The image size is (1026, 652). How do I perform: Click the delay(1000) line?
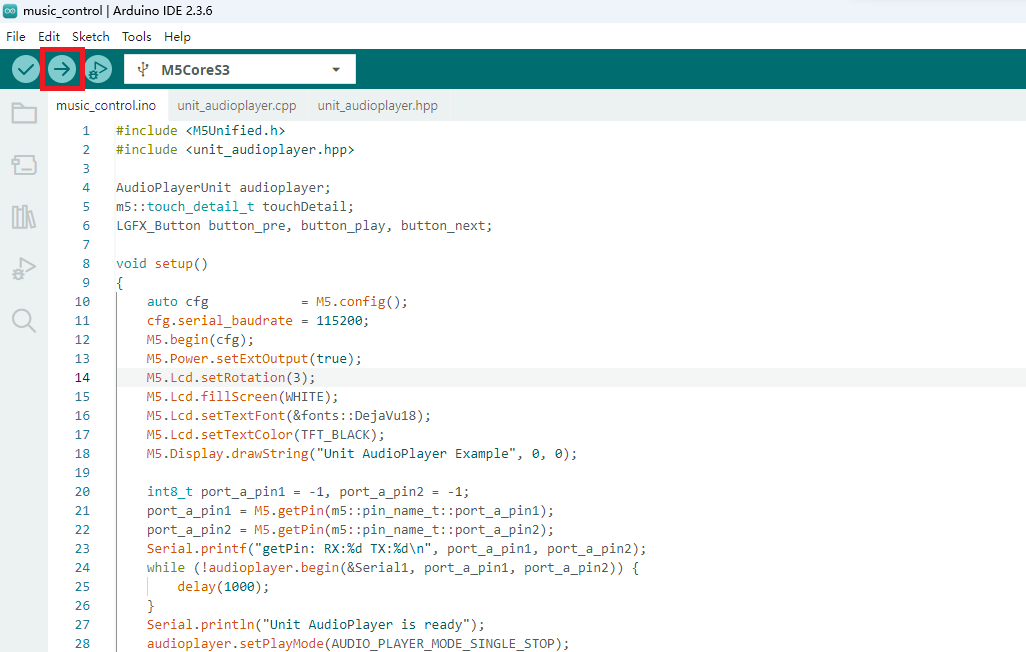(x=223, y=587)
